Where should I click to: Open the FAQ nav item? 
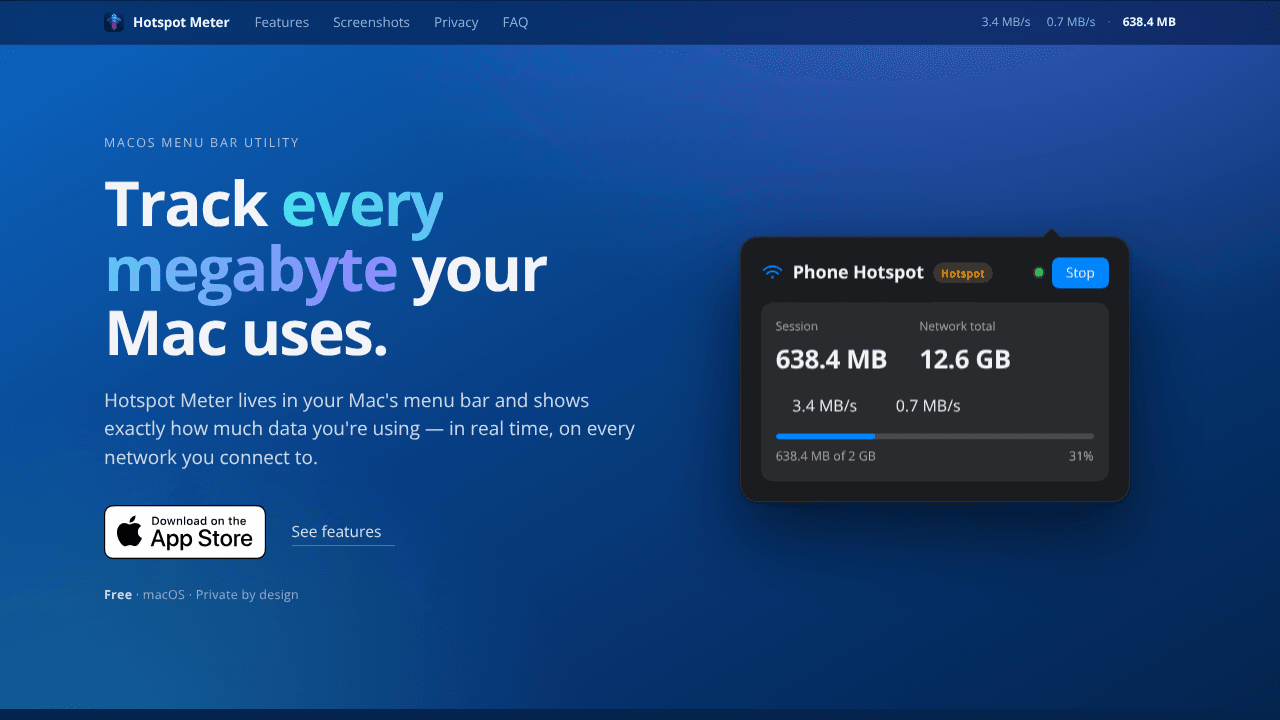515,22
